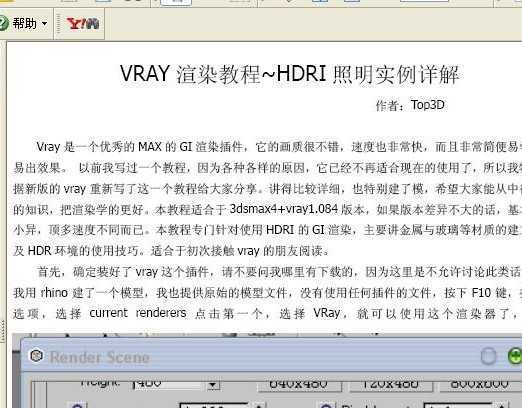The height and width of the screenshot is (408, 522).
Task: Click the F10 key mention in the paragraph
Action: click(481, 292)
